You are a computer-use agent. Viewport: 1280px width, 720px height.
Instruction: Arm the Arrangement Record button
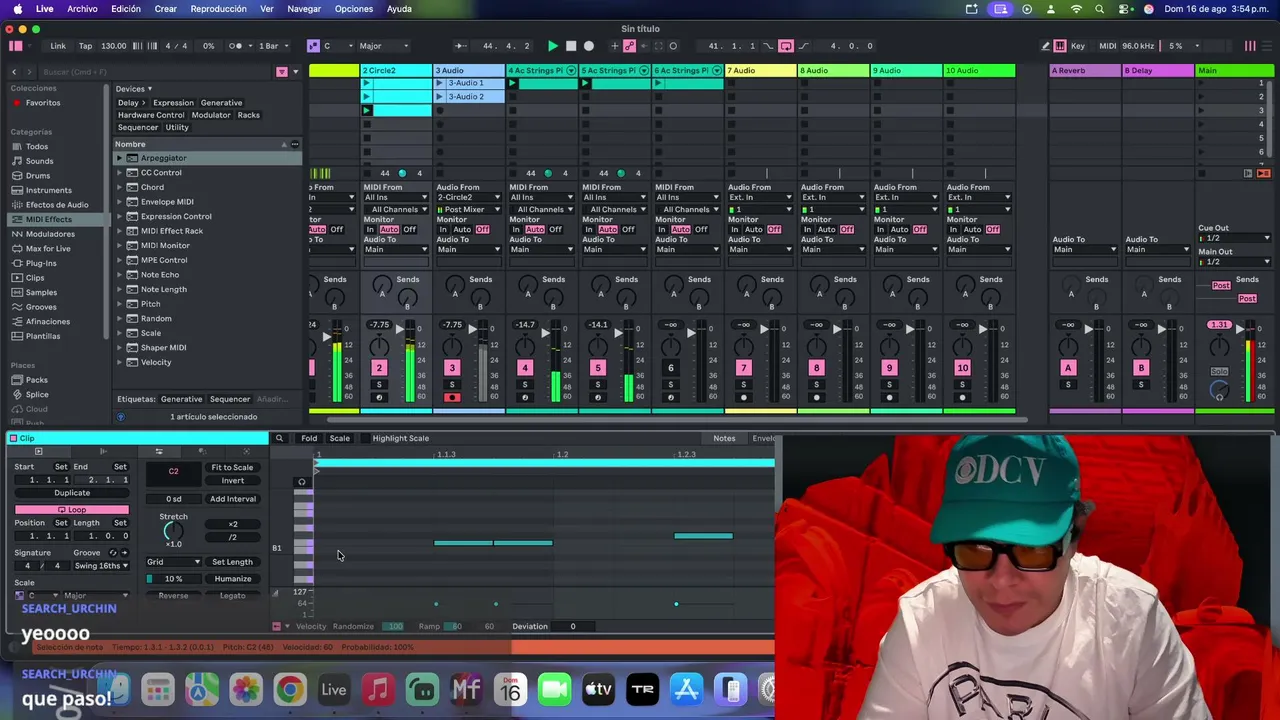(x=589, y=46)
